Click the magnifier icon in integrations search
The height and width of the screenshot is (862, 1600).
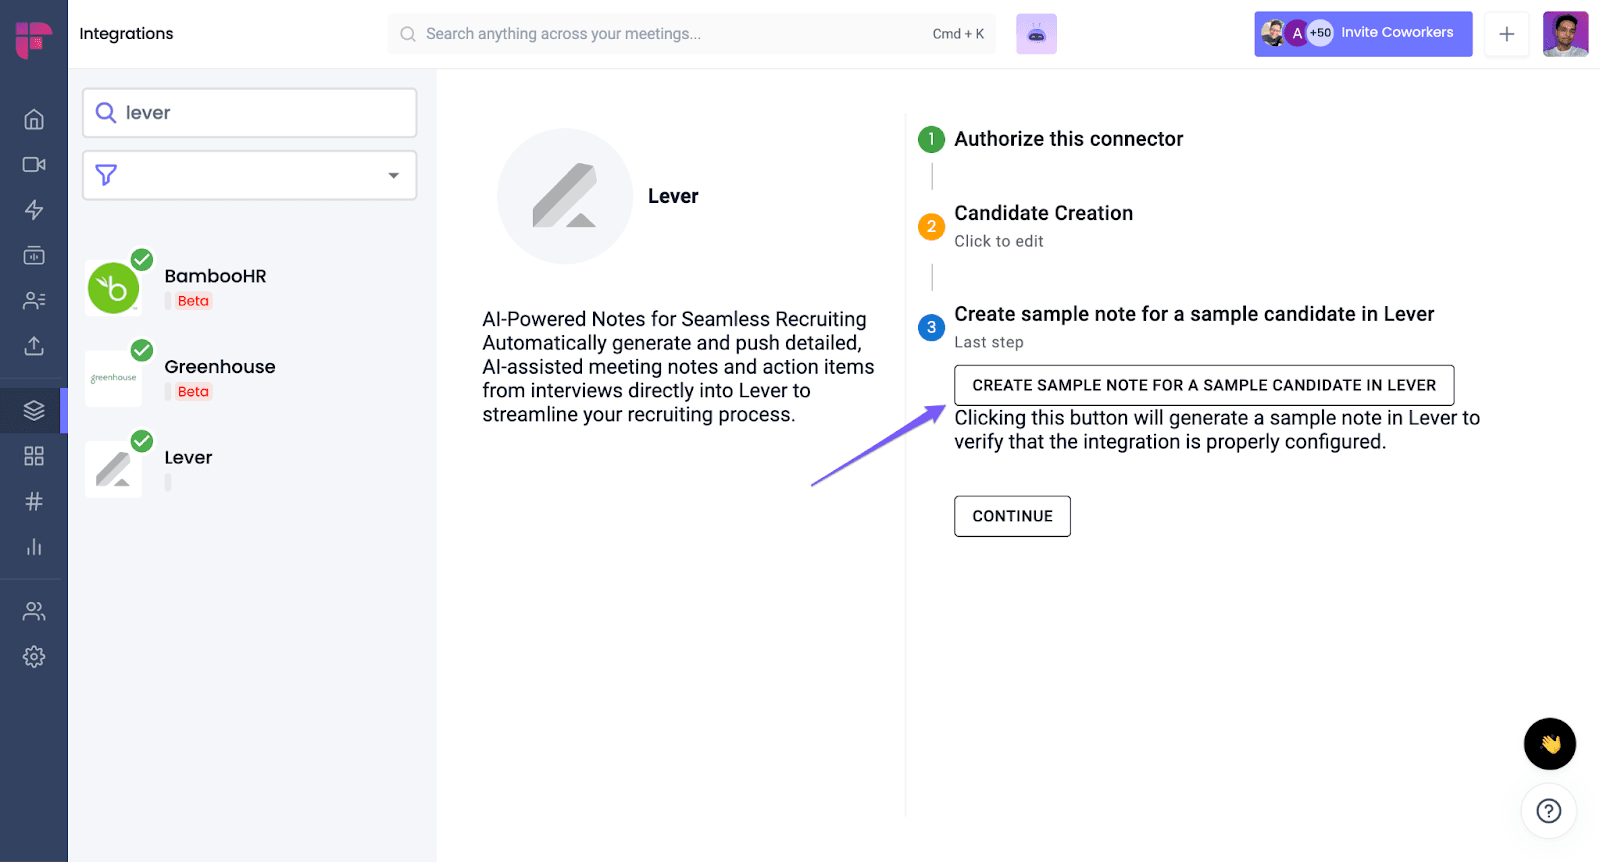point(106,112)
